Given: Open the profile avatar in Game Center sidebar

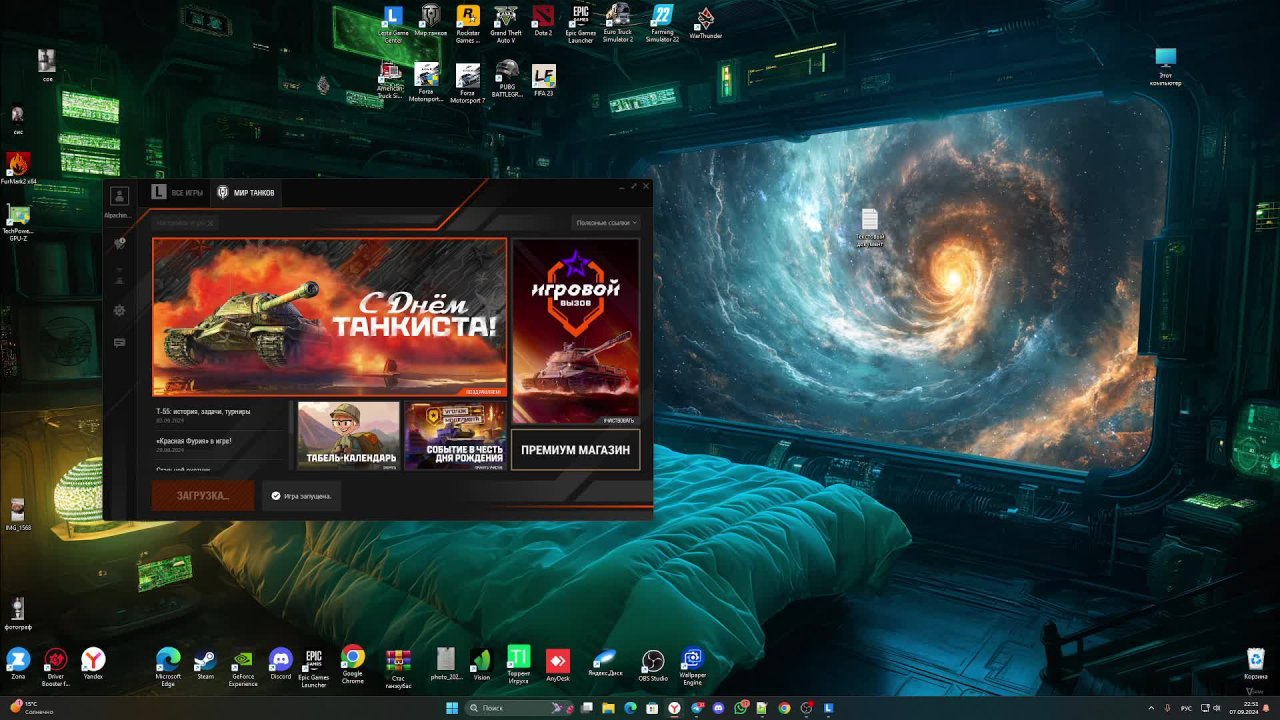Looking at the screenshot, I should tap(119, 196).
